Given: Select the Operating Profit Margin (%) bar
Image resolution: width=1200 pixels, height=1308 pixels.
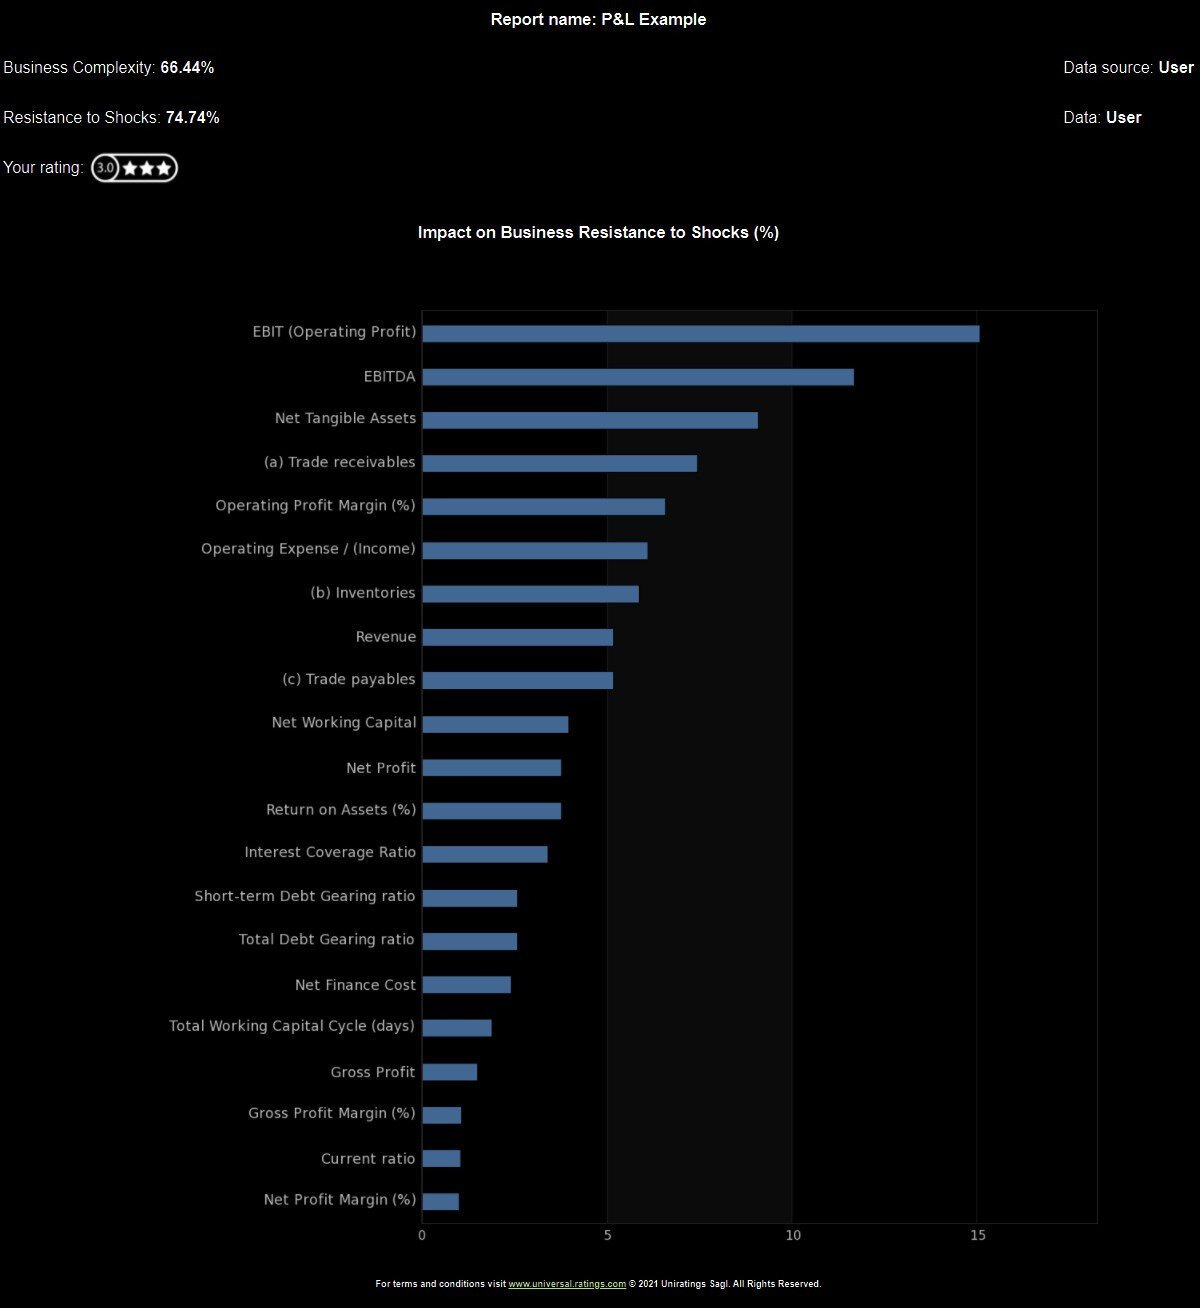Looking at the screenshot, I should (543, 507).
